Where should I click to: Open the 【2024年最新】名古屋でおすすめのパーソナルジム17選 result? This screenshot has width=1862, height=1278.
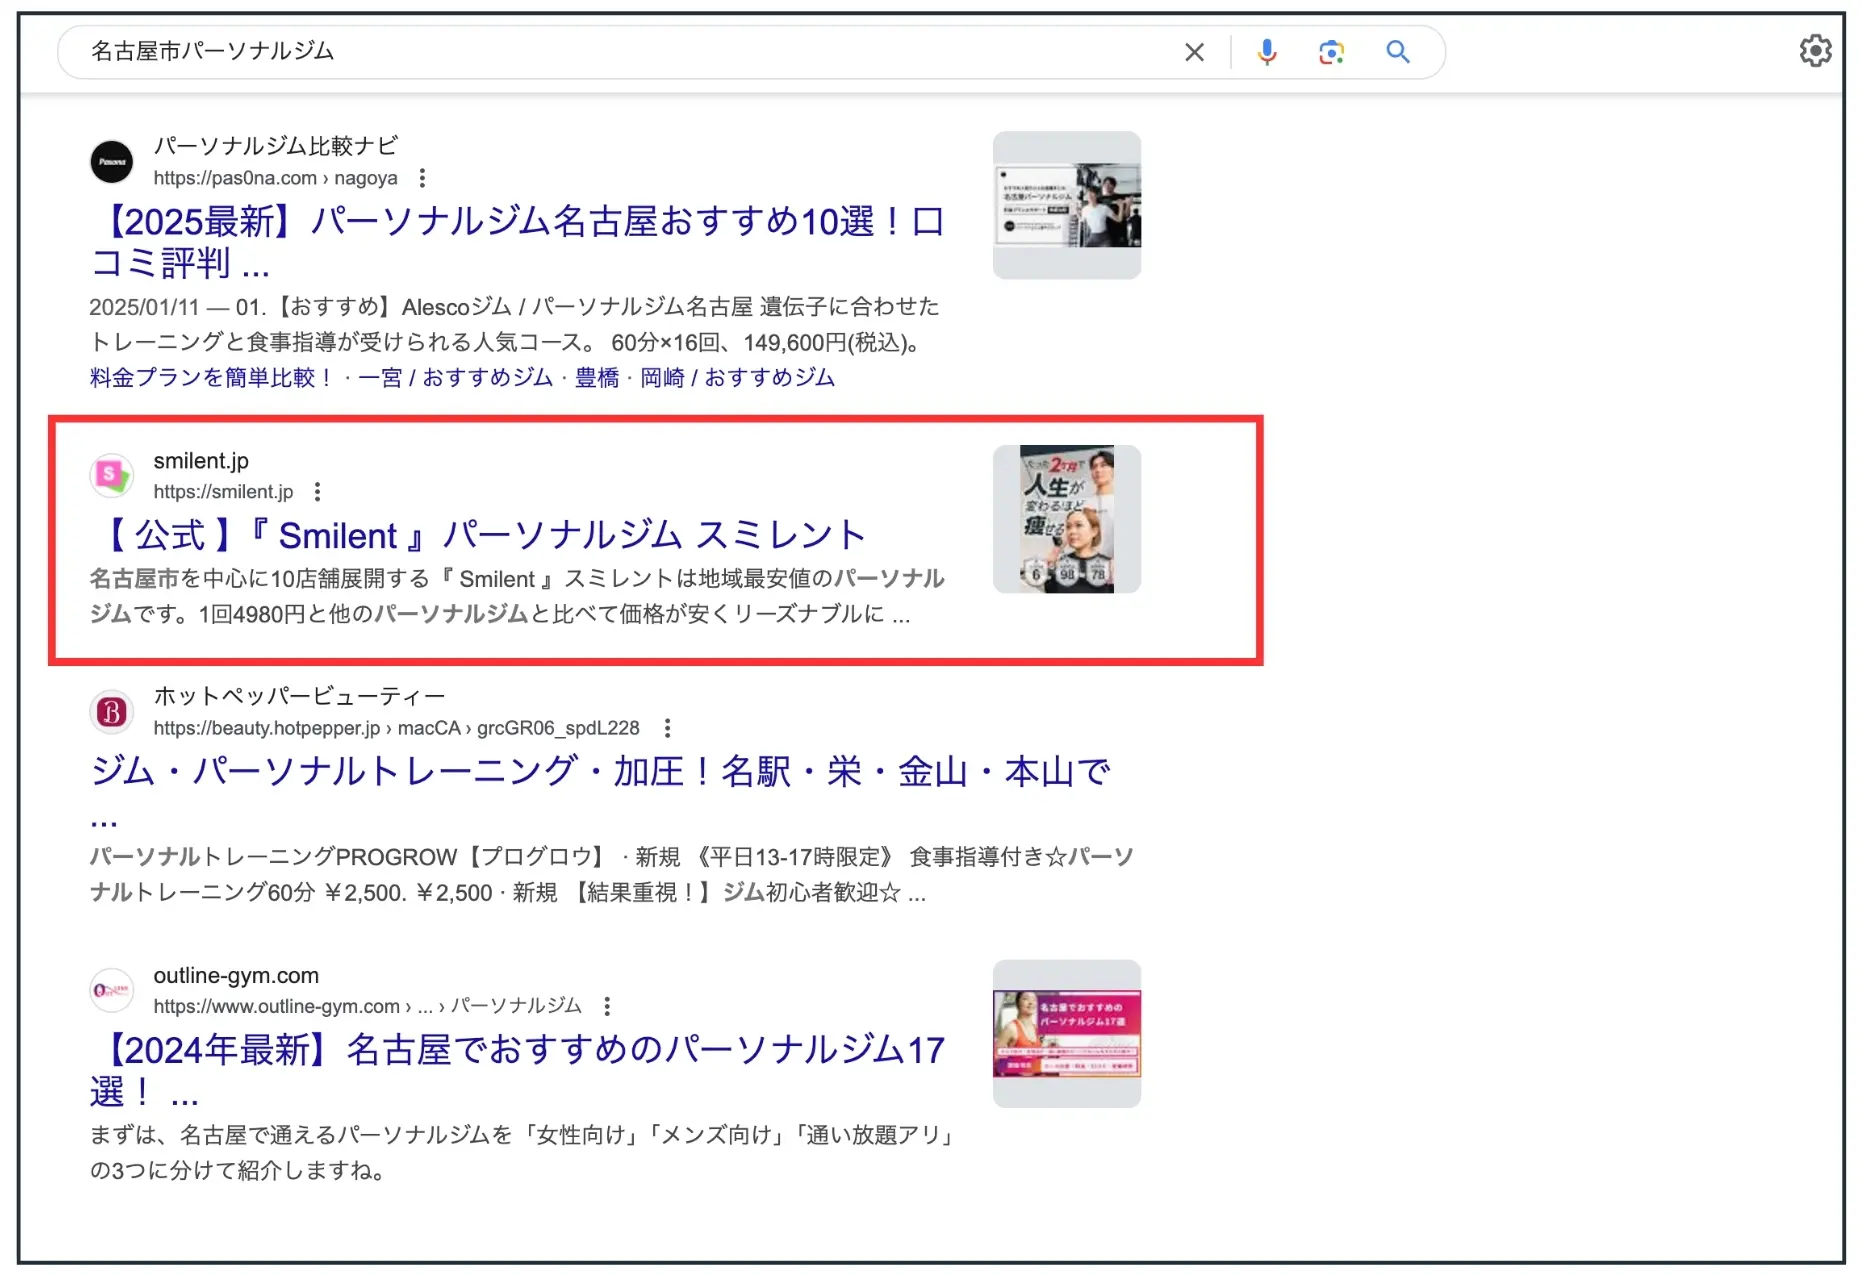point(517,1070)
